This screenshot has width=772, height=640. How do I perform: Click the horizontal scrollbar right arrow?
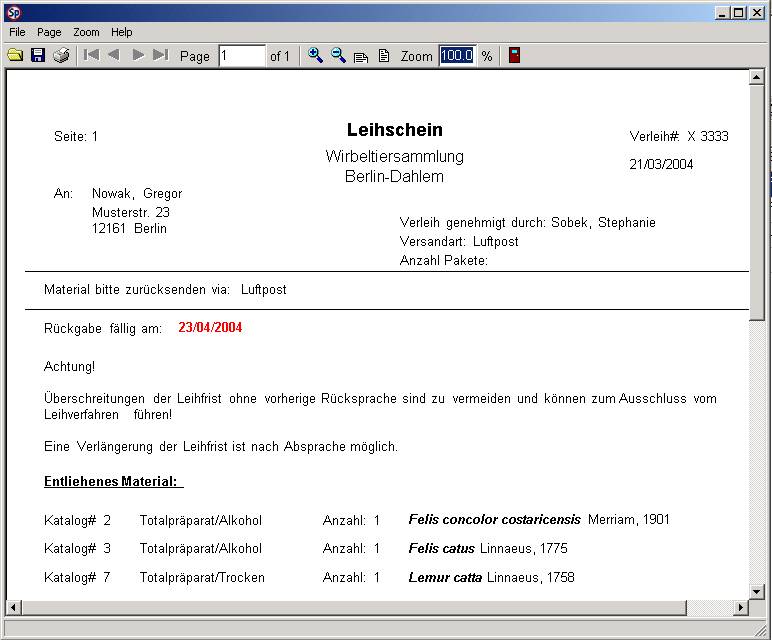click(740, 608)
